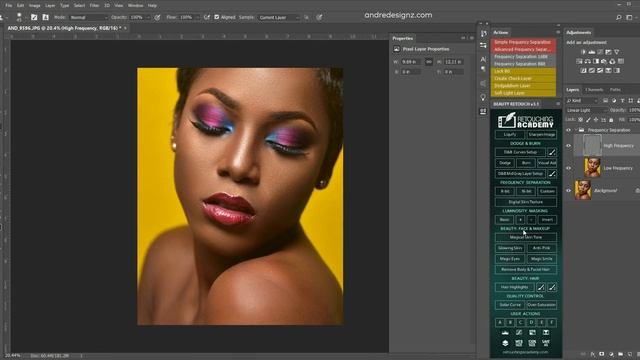Open the File menu
This screenshot has height=360, width=640.
point(9,6)
